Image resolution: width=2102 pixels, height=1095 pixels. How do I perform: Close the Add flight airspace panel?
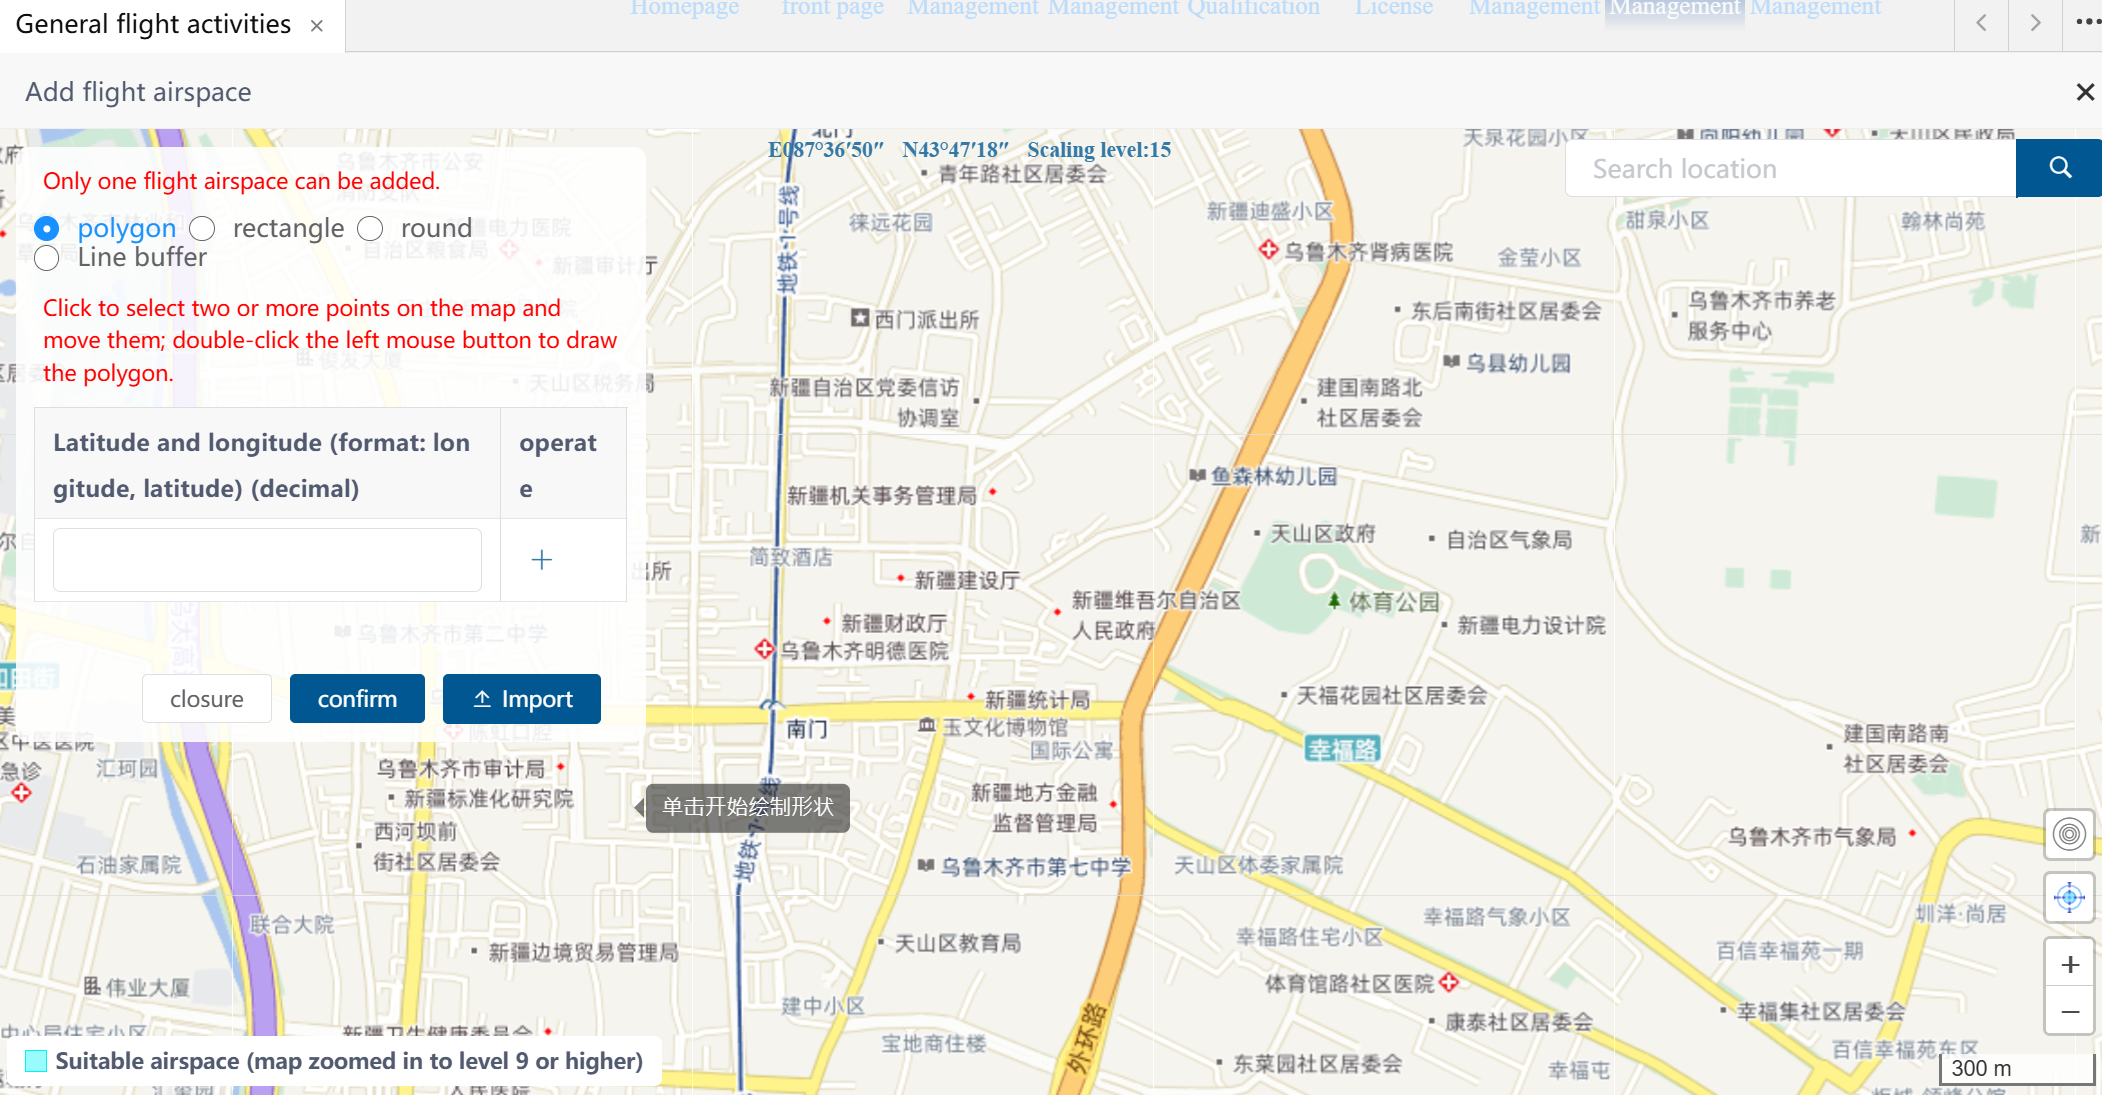(x=2085, y=92)
